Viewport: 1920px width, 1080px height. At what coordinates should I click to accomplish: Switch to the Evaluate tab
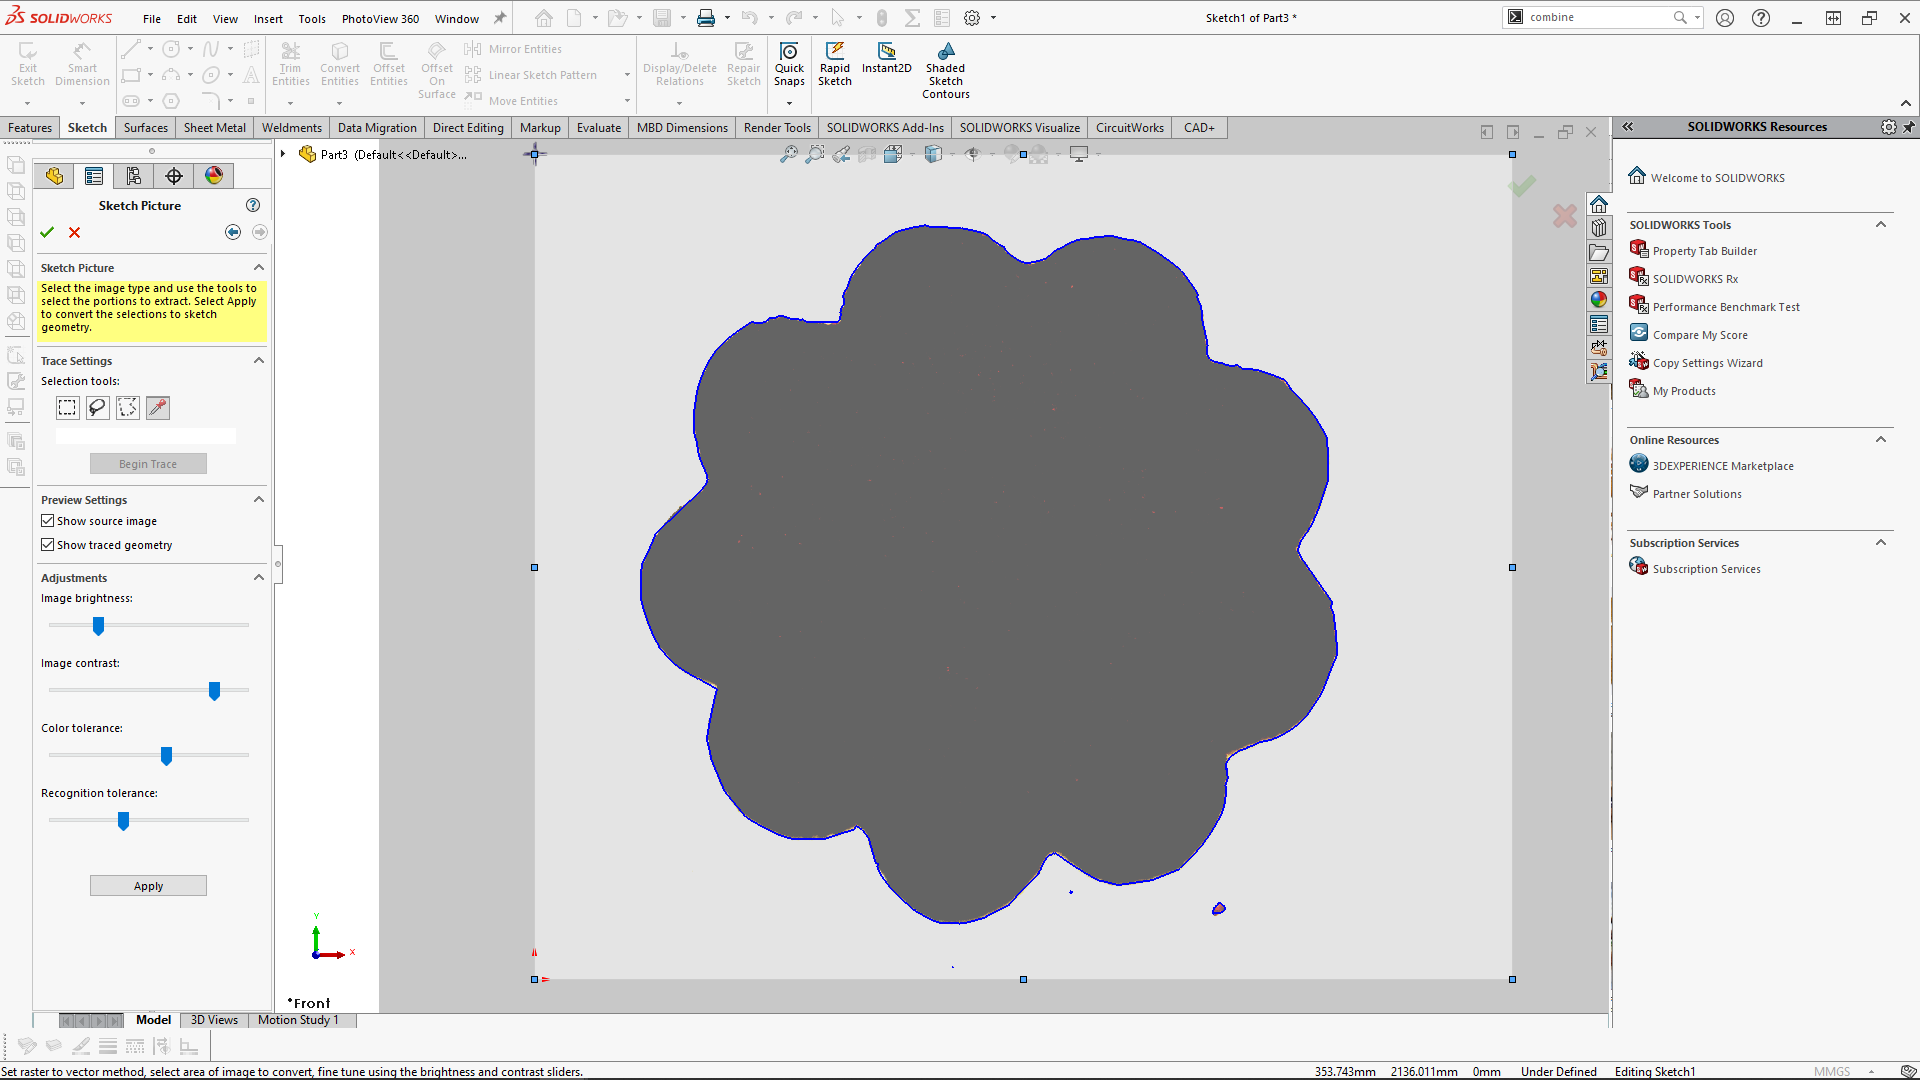(x=598, y=128)
